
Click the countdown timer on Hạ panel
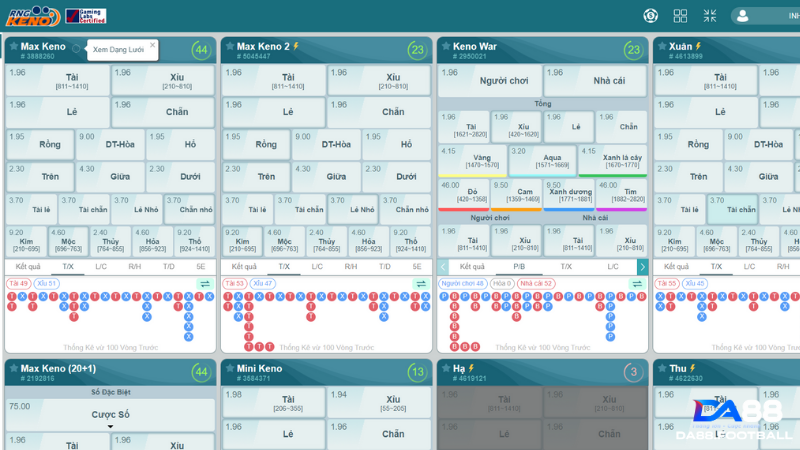[x=633, y=372]
